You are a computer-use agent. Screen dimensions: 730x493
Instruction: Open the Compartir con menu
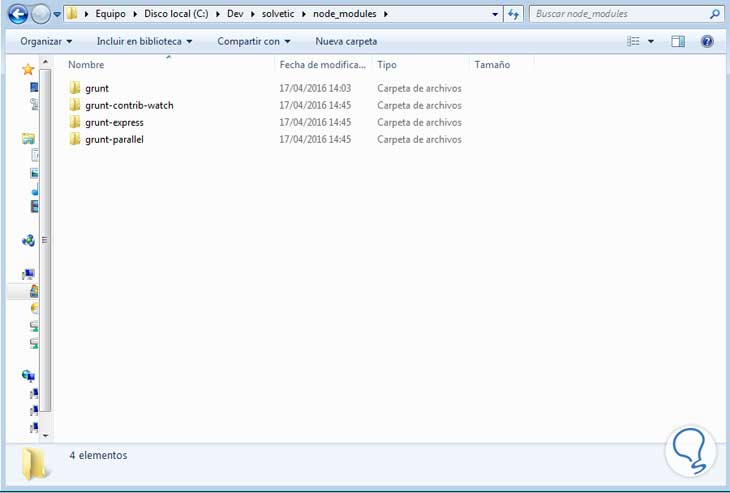(x=254, y=41)
